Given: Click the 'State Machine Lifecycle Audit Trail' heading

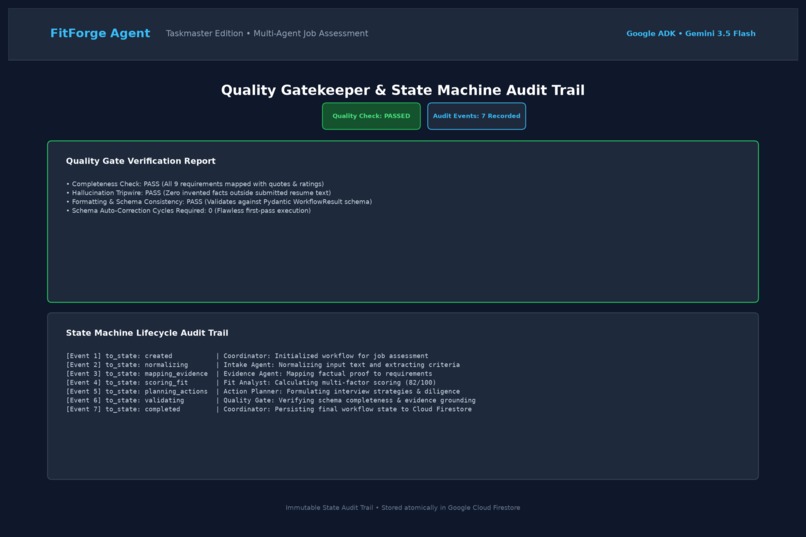Looking at the screenshot, I should point(147,333).
